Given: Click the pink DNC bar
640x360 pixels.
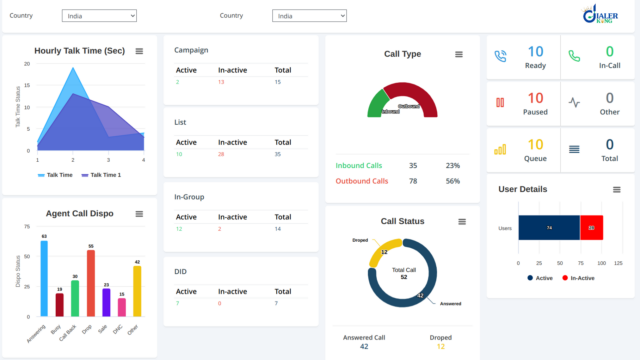Looking at the screenshot, I should [x=122, y=307].
